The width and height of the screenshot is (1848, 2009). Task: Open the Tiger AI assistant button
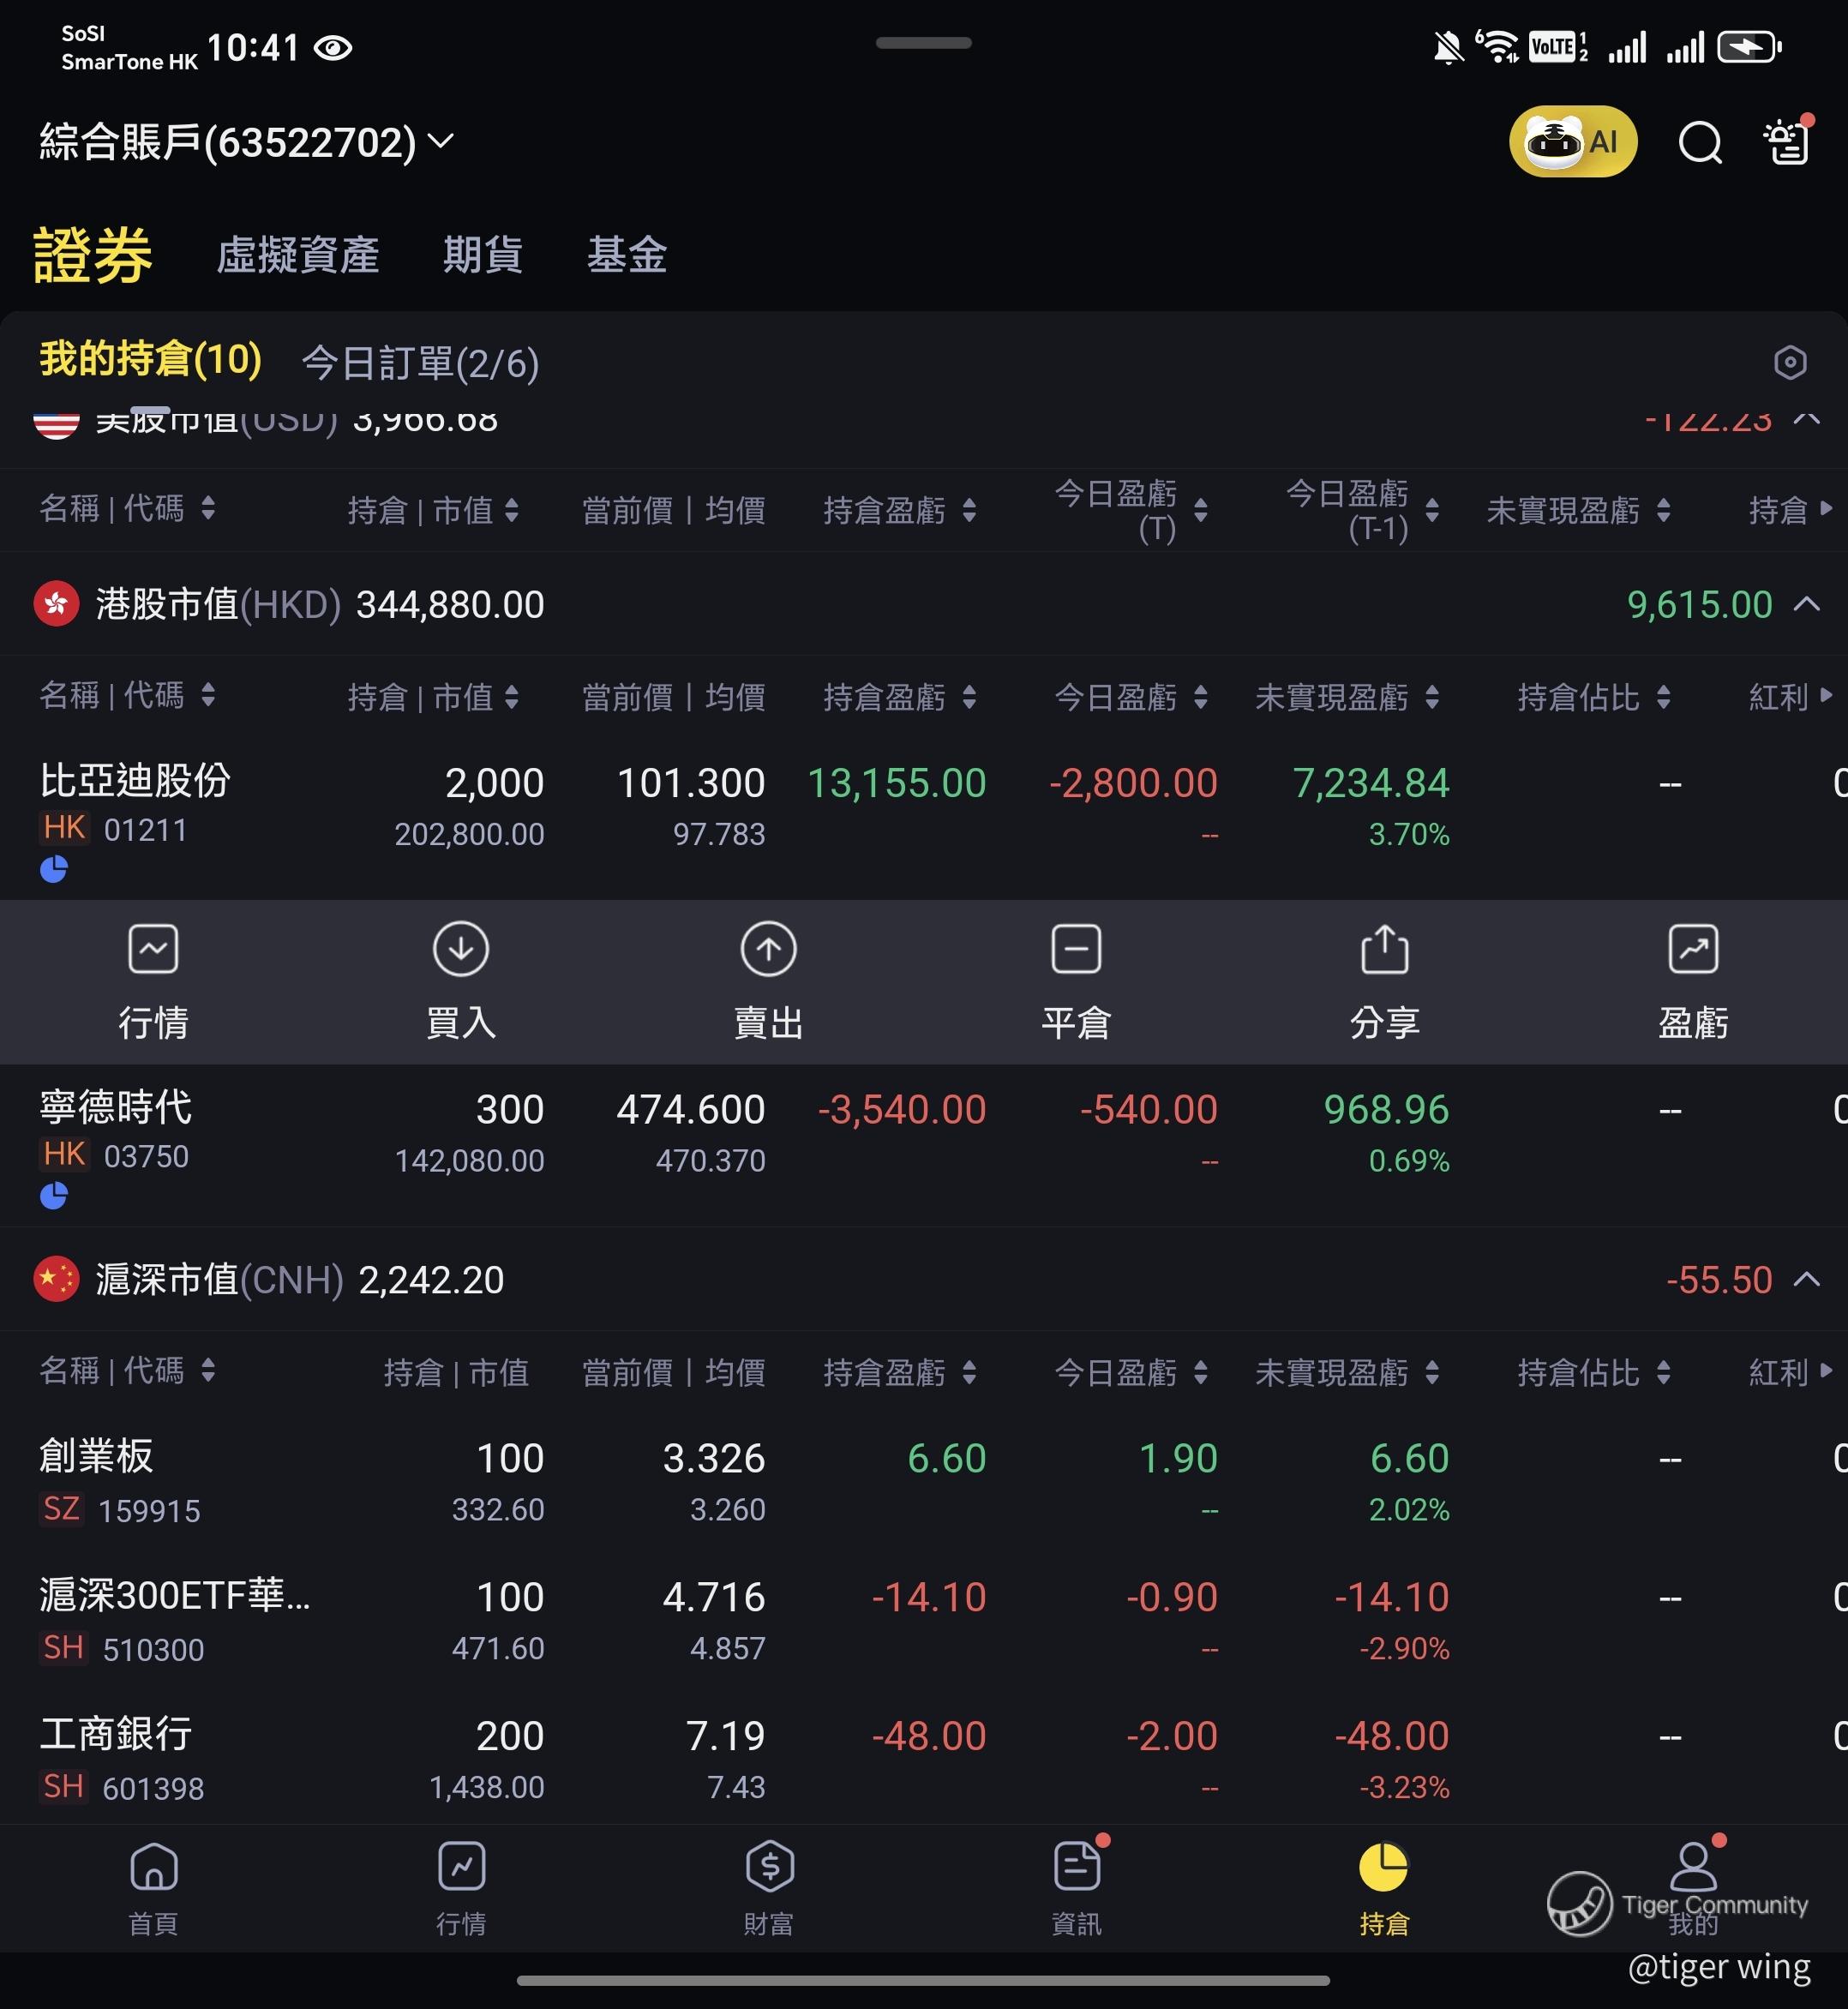coord(1572,141)
